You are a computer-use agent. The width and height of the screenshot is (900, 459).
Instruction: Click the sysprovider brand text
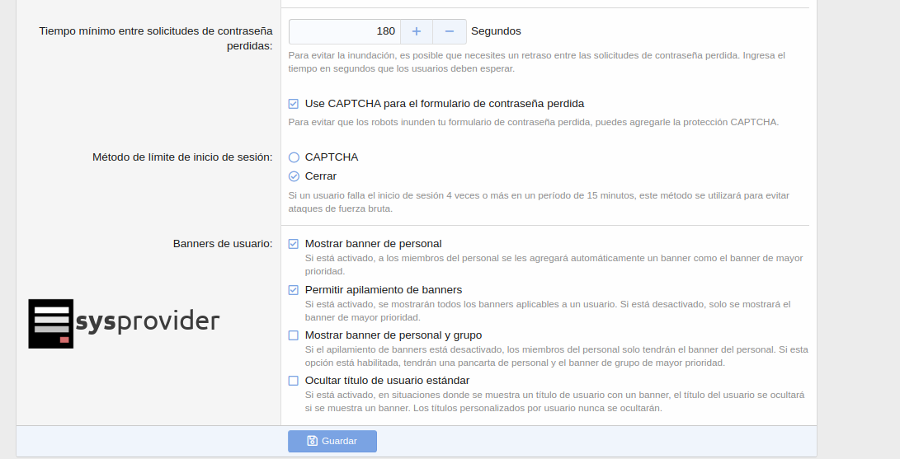pyautogui.click(x=147, y=322)
